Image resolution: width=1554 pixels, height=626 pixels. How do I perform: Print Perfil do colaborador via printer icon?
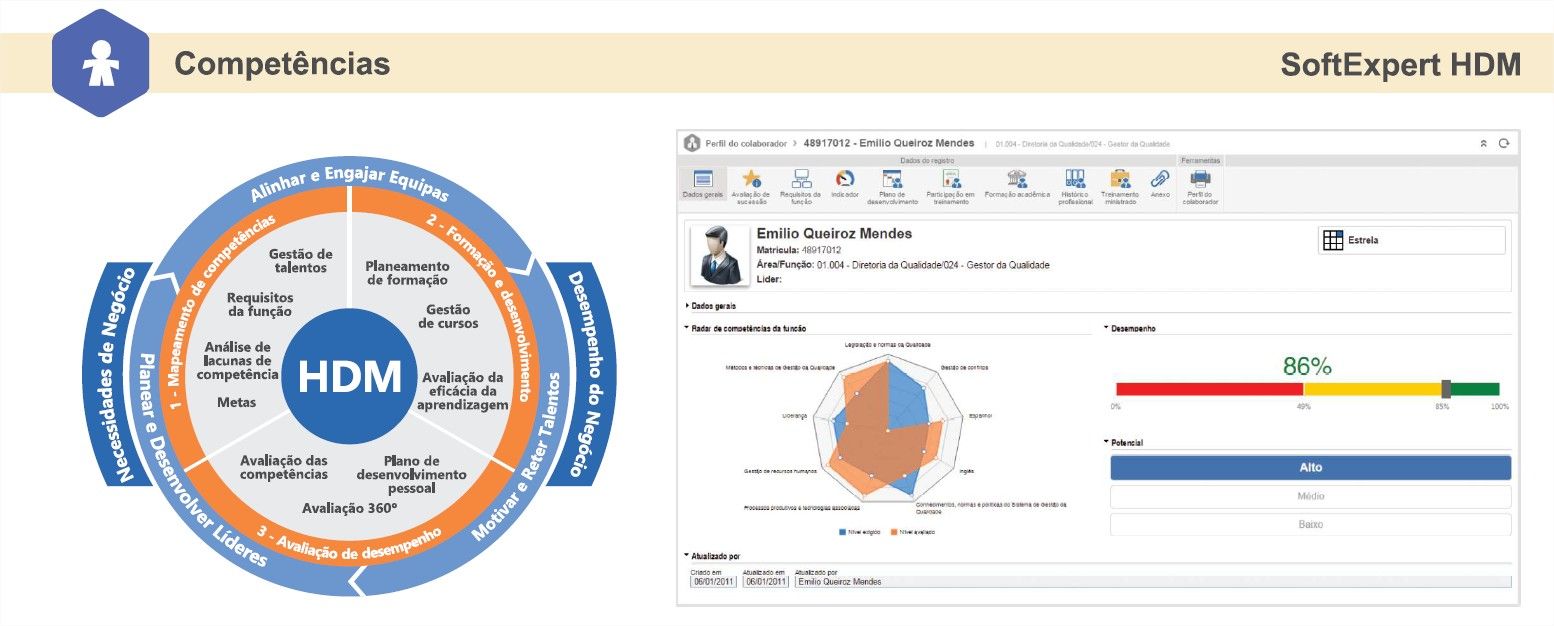tap(1200, 179)
